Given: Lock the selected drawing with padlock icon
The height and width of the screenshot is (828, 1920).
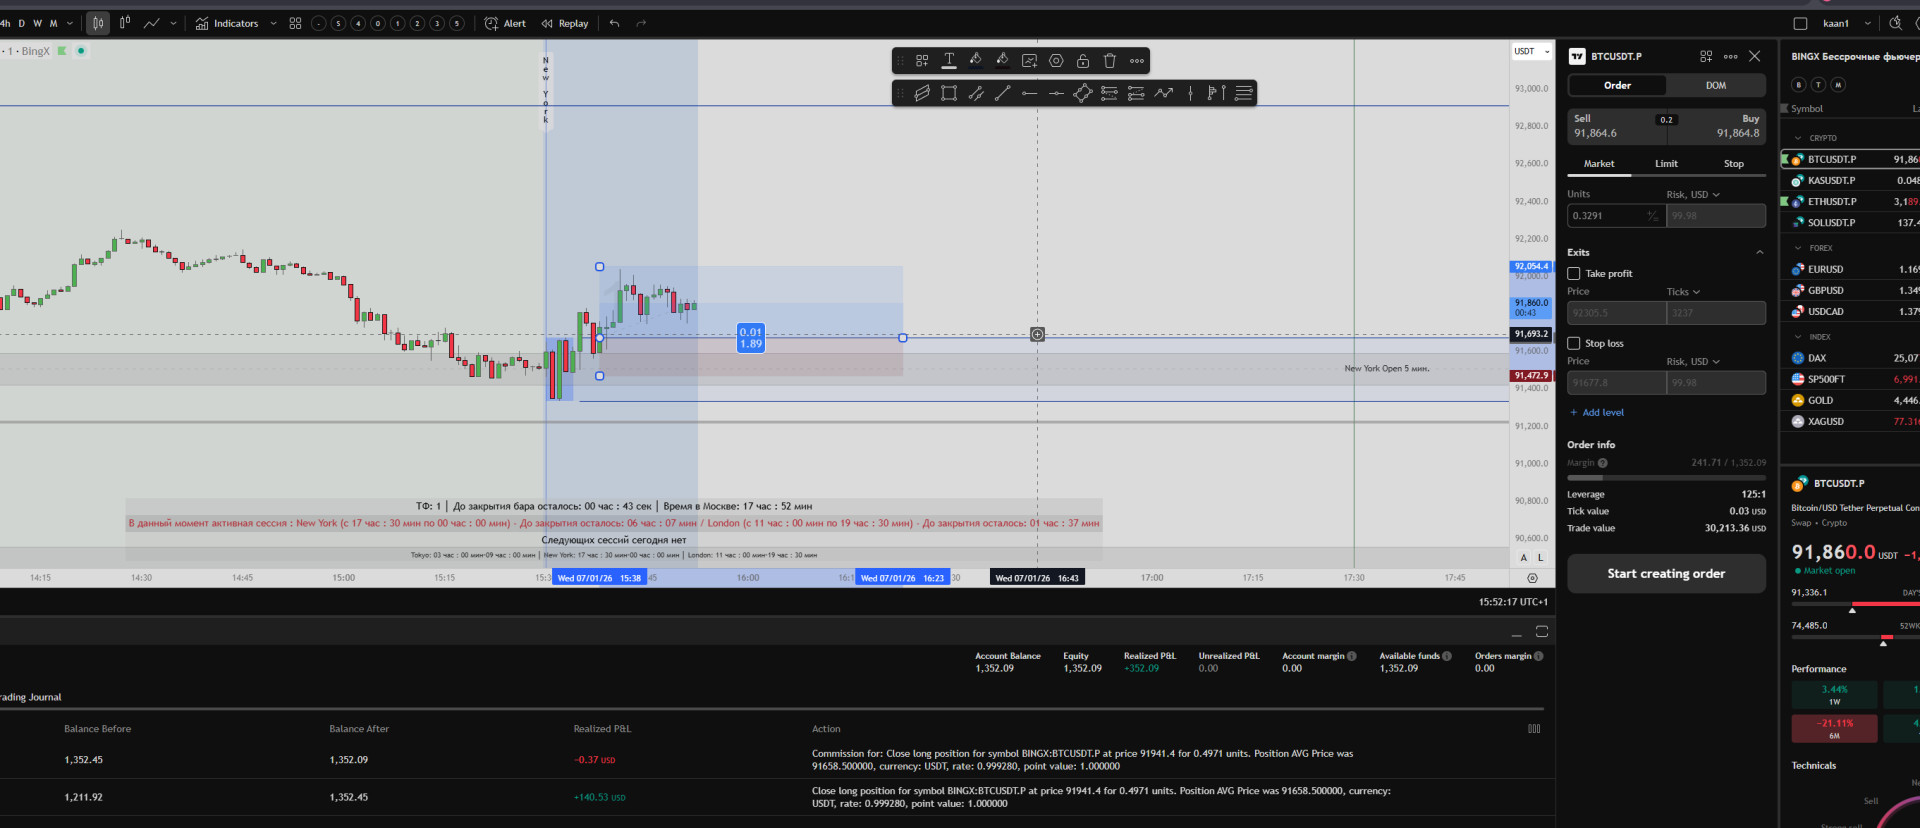Looking at the screenshot, I should [1082, 61].
